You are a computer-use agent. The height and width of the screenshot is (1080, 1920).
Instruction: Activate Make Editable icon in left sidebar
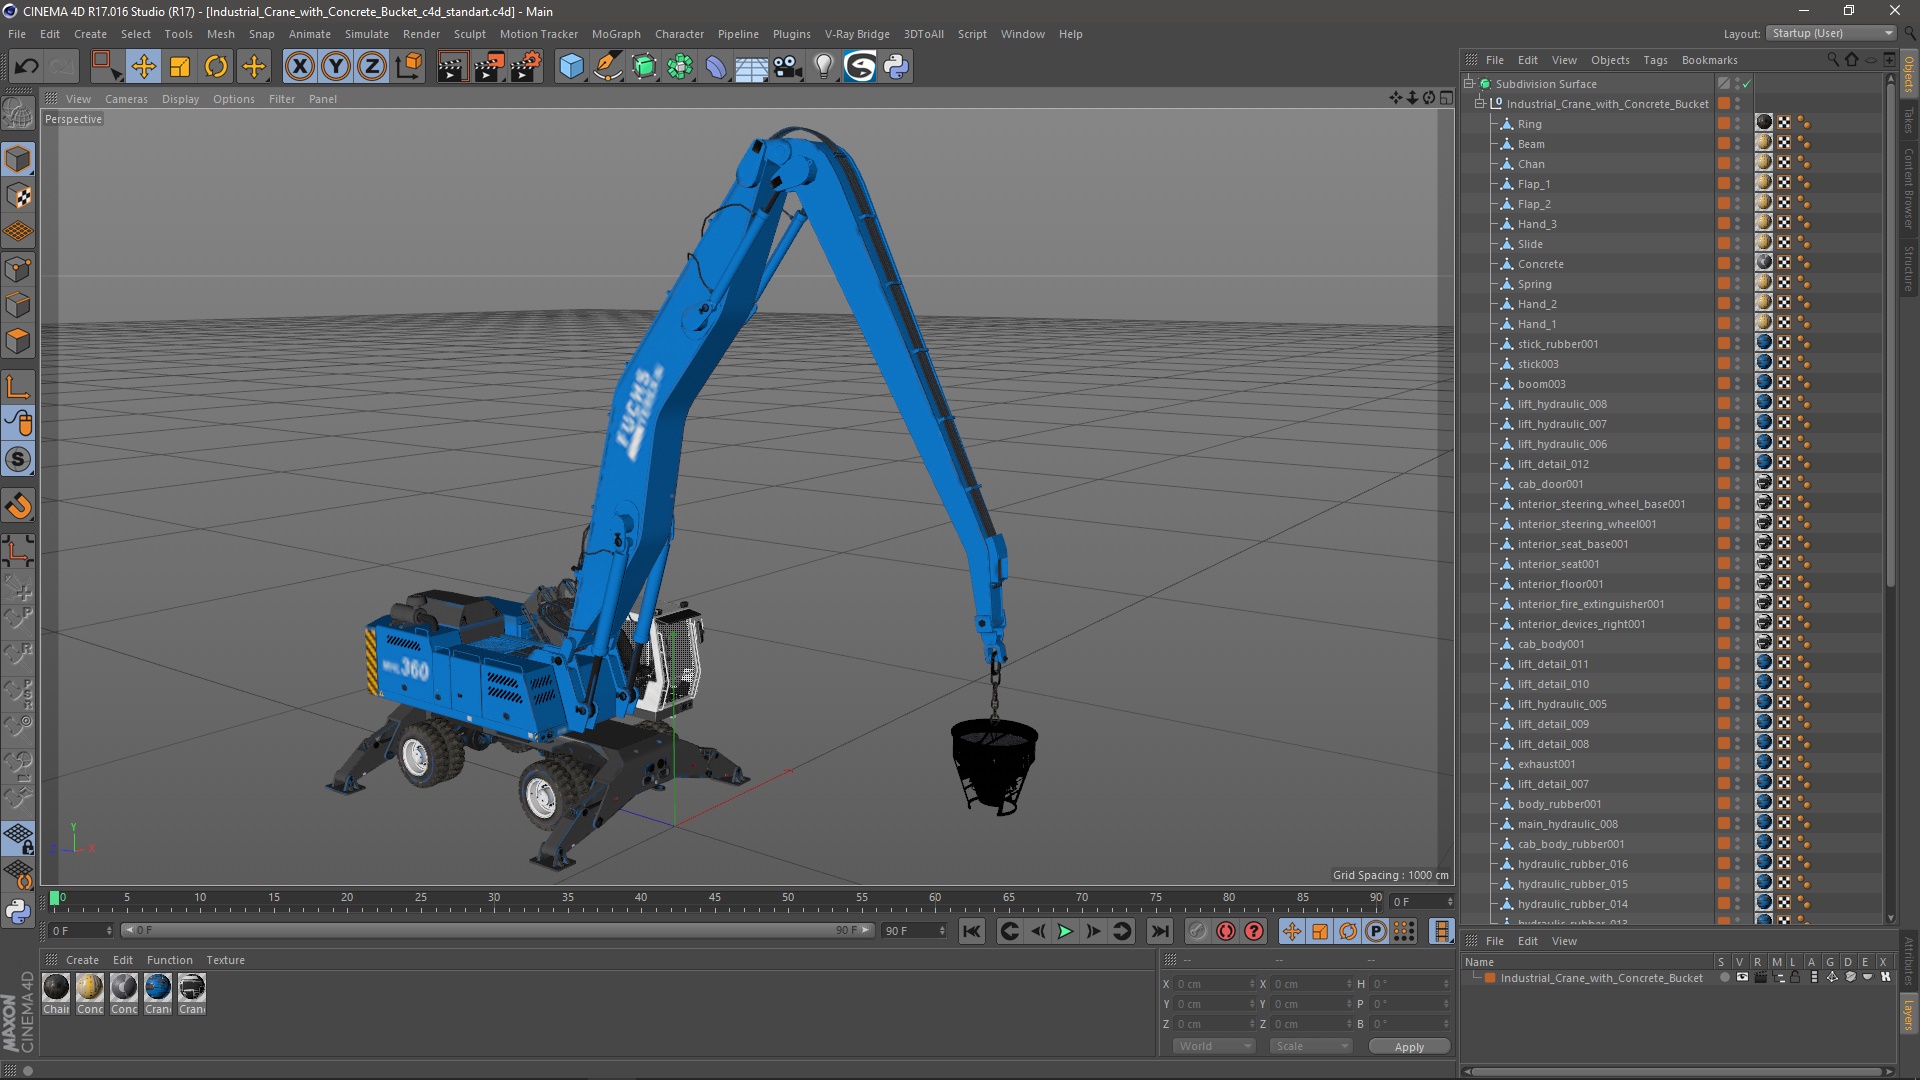pos(18,115)
